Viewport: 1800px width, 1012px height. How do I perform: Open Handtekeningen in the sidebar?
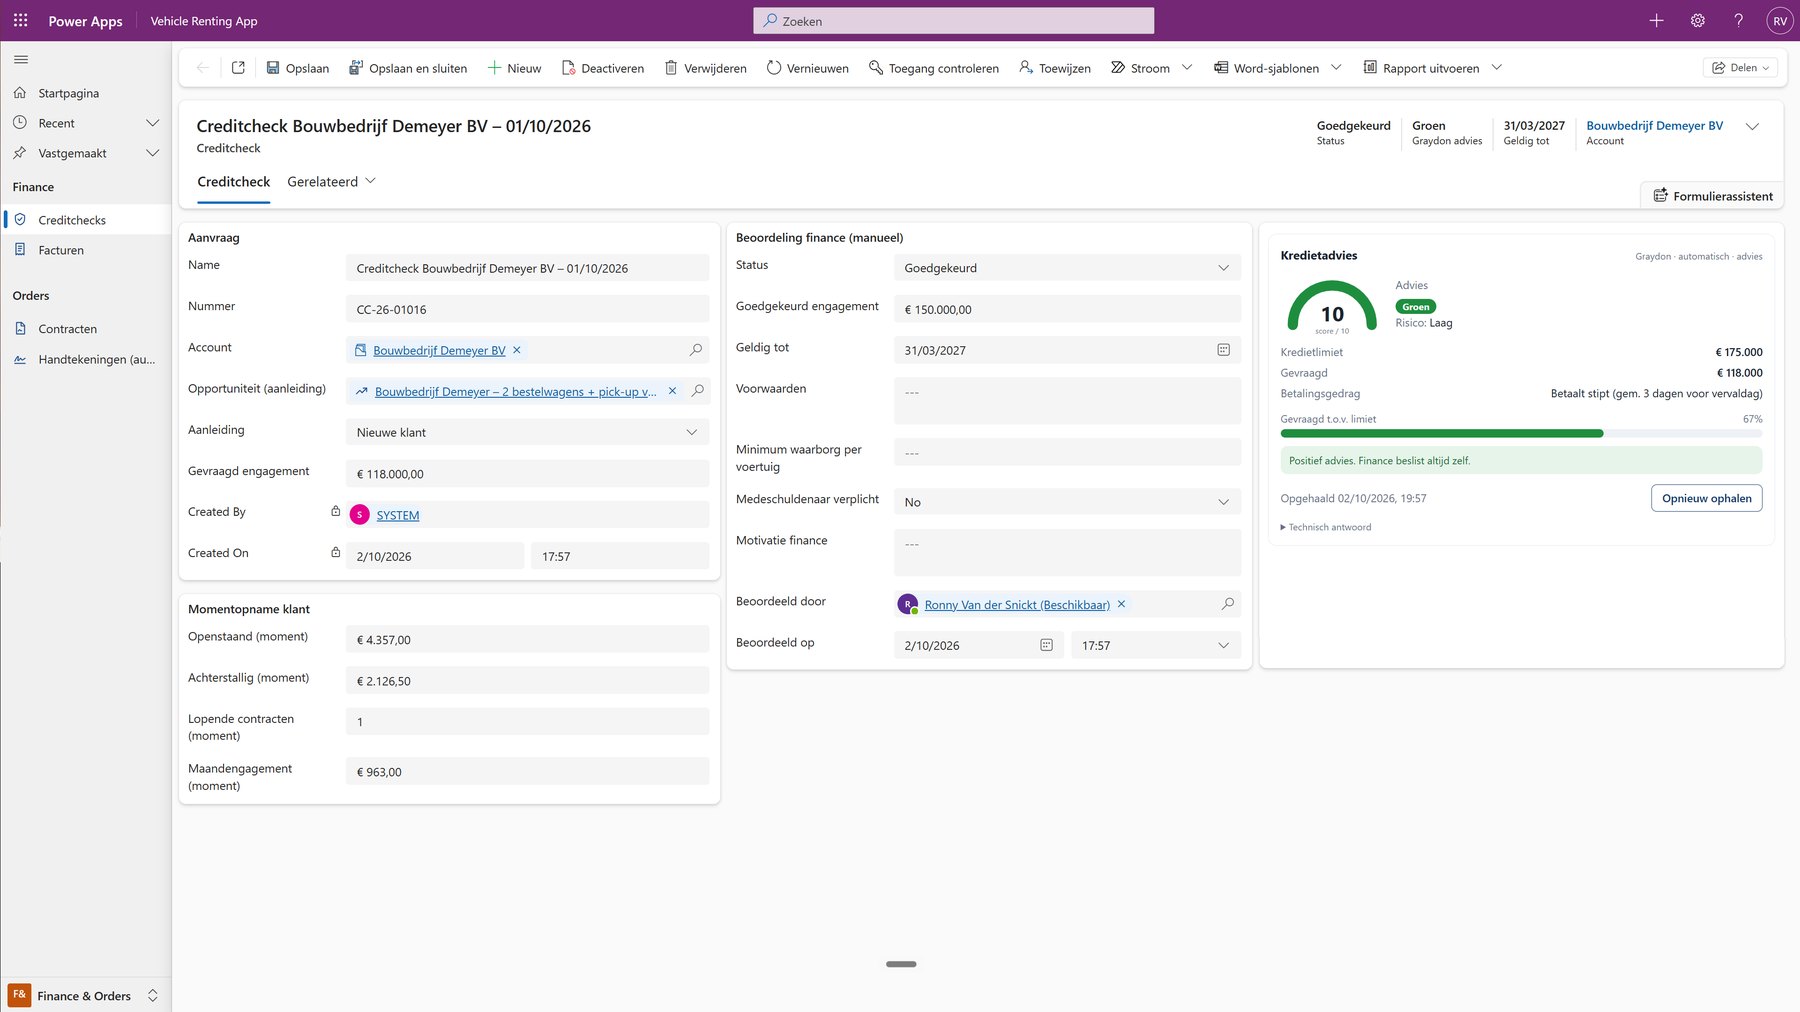click(x=86, y=359)
